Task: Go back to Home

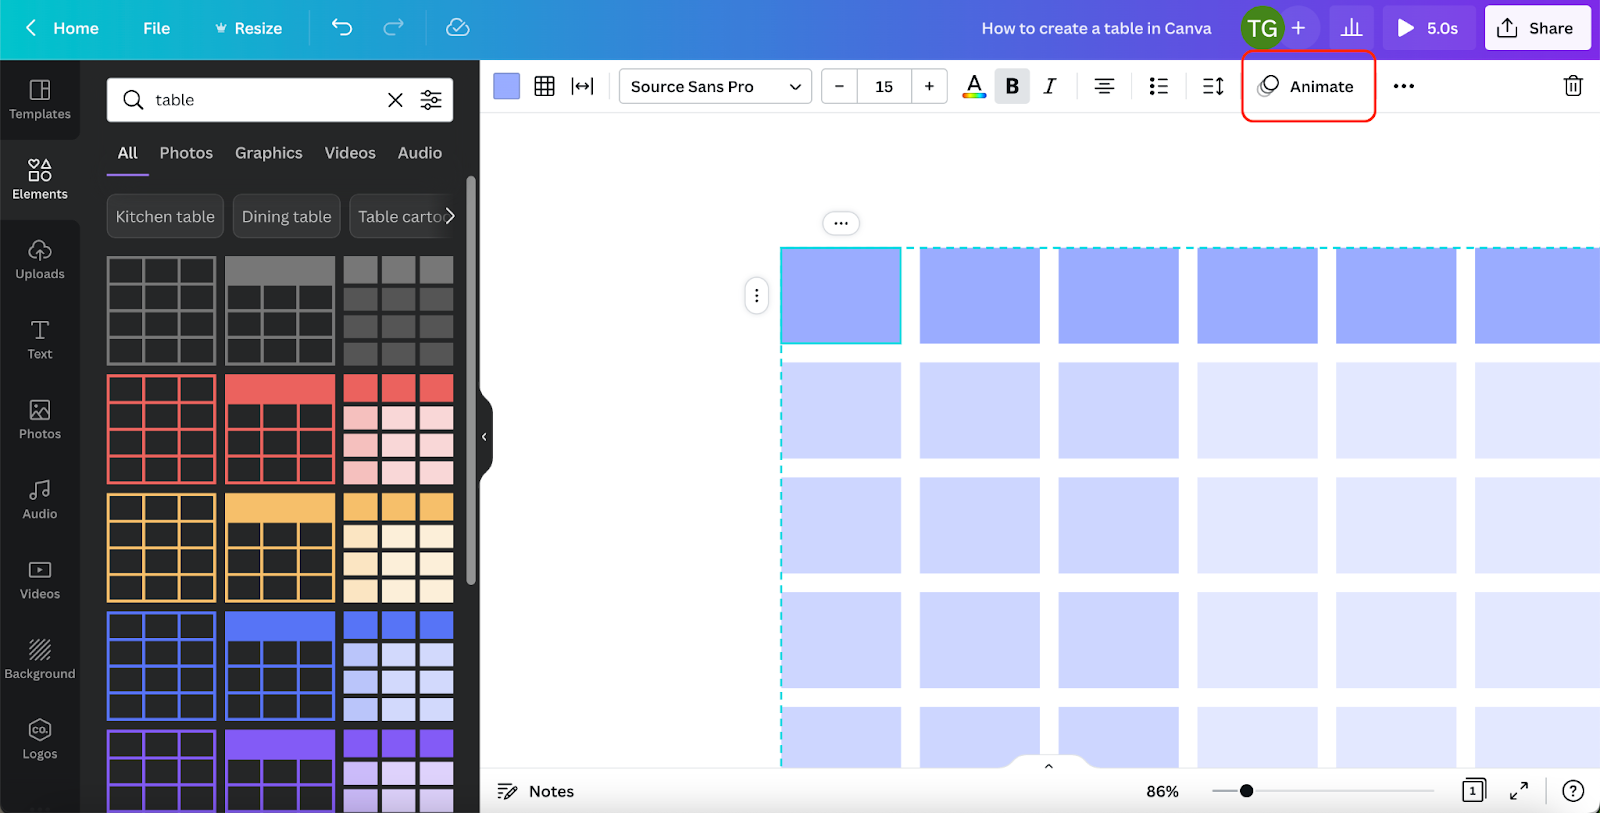Action: [x=62, y=28]
